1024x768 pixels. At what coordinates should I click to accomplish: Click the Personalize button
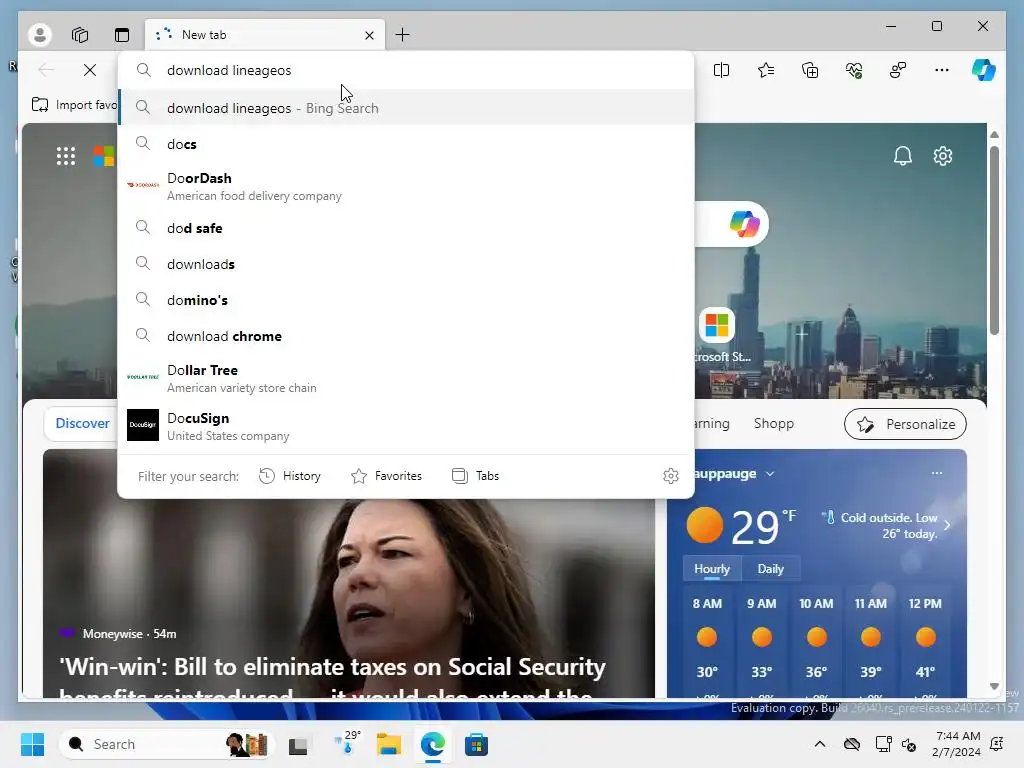click(905, 424)
